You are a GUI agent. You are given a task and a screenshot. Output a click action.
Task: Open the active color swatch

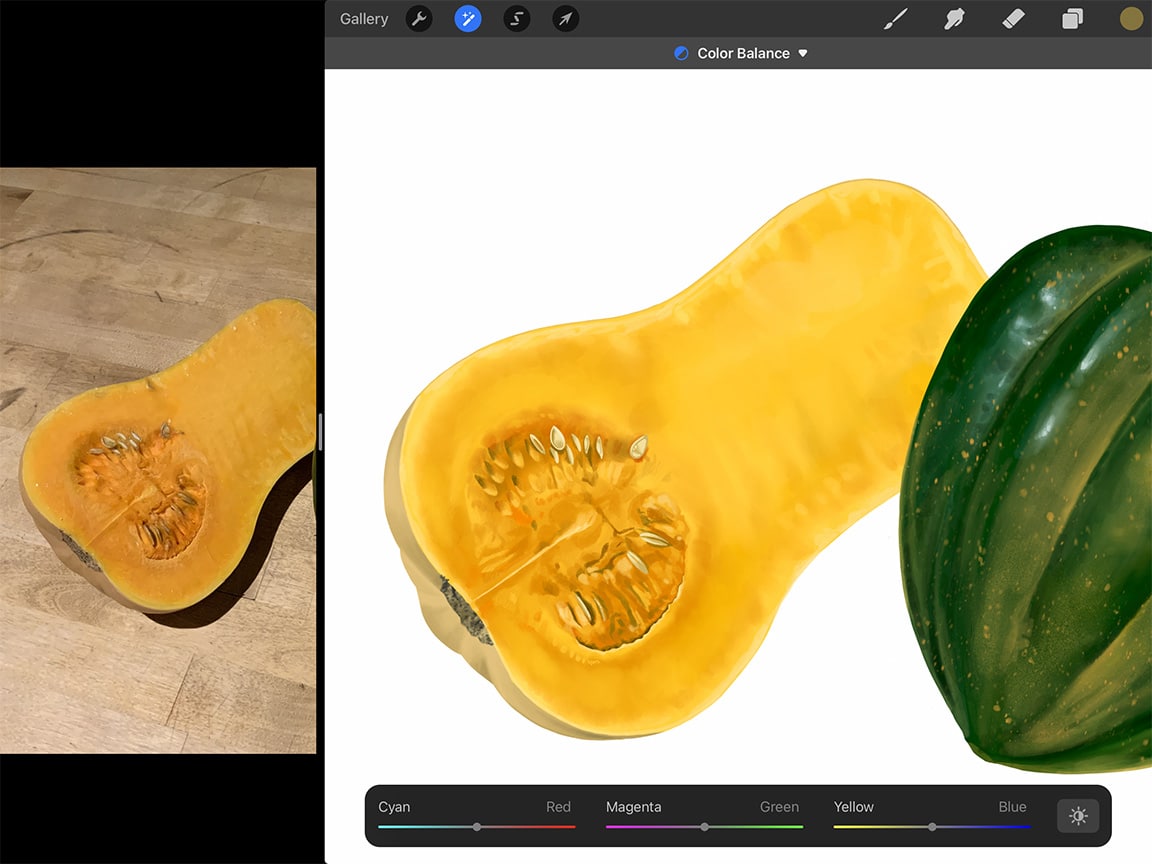coord(1130,18)
